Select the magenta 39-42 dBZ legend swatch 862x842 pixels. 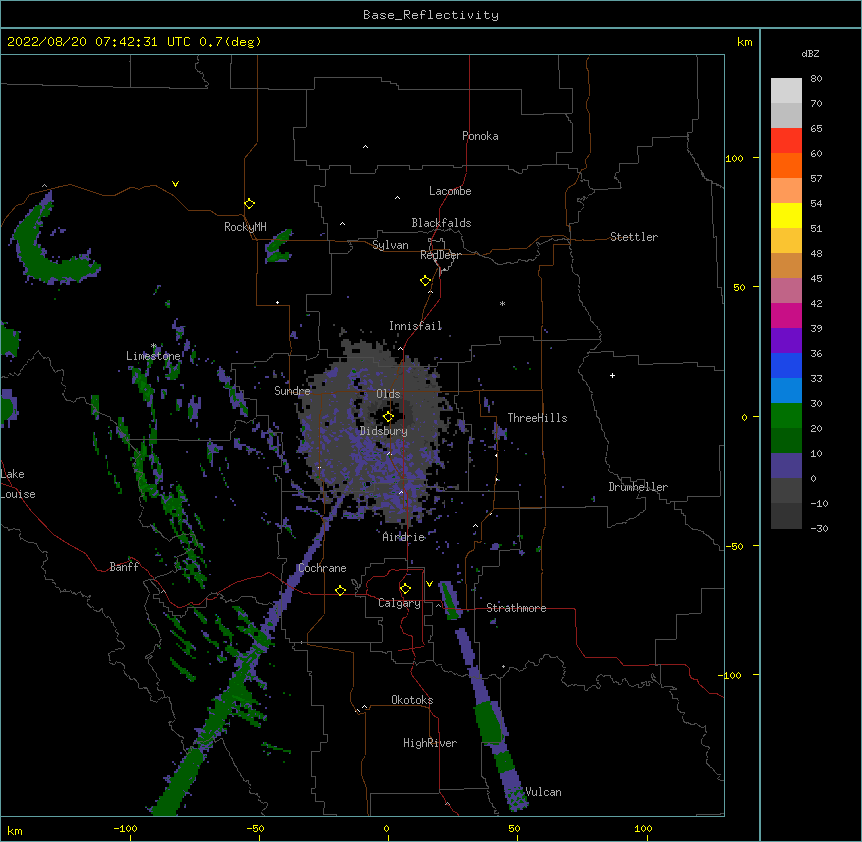coord(786,315)
